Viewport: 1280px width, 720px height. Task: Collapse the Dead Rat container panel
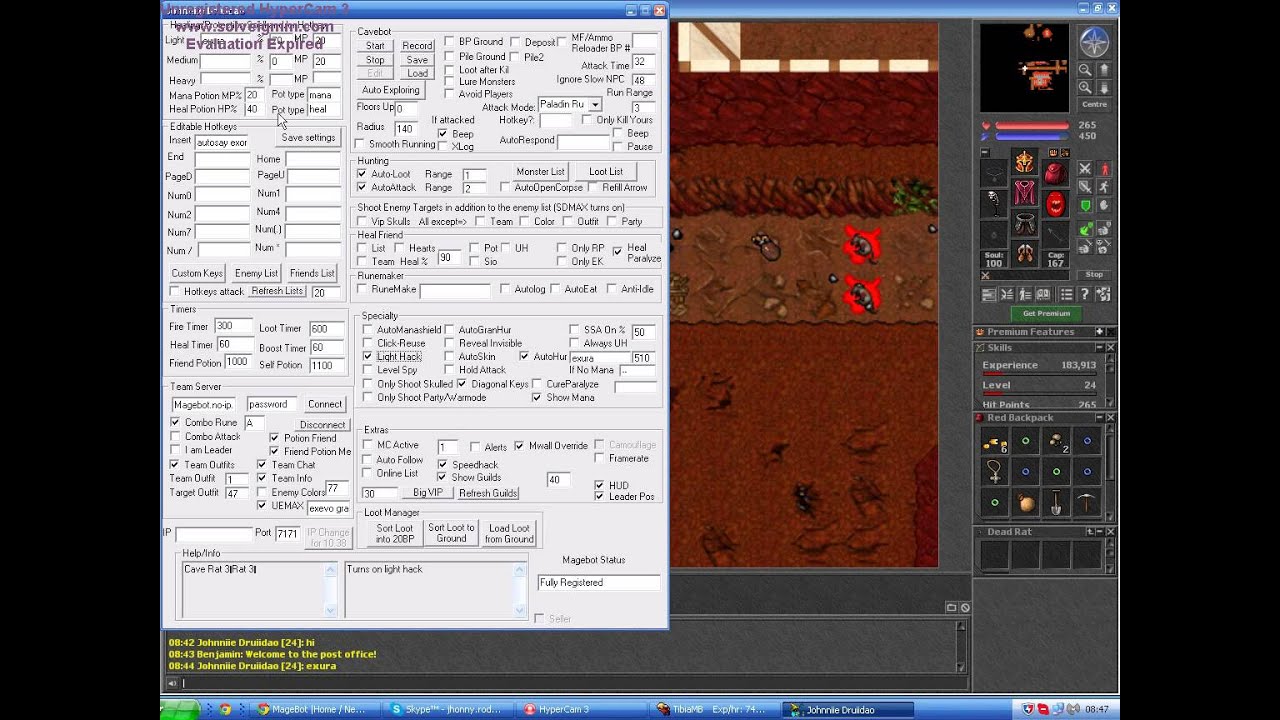pos(1099,531)
